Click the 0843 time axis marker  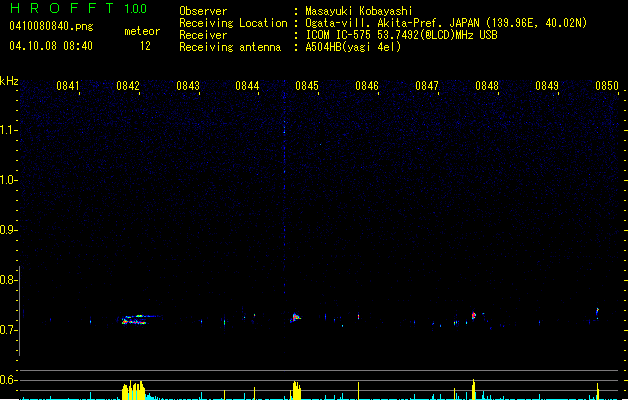(188, 86)
